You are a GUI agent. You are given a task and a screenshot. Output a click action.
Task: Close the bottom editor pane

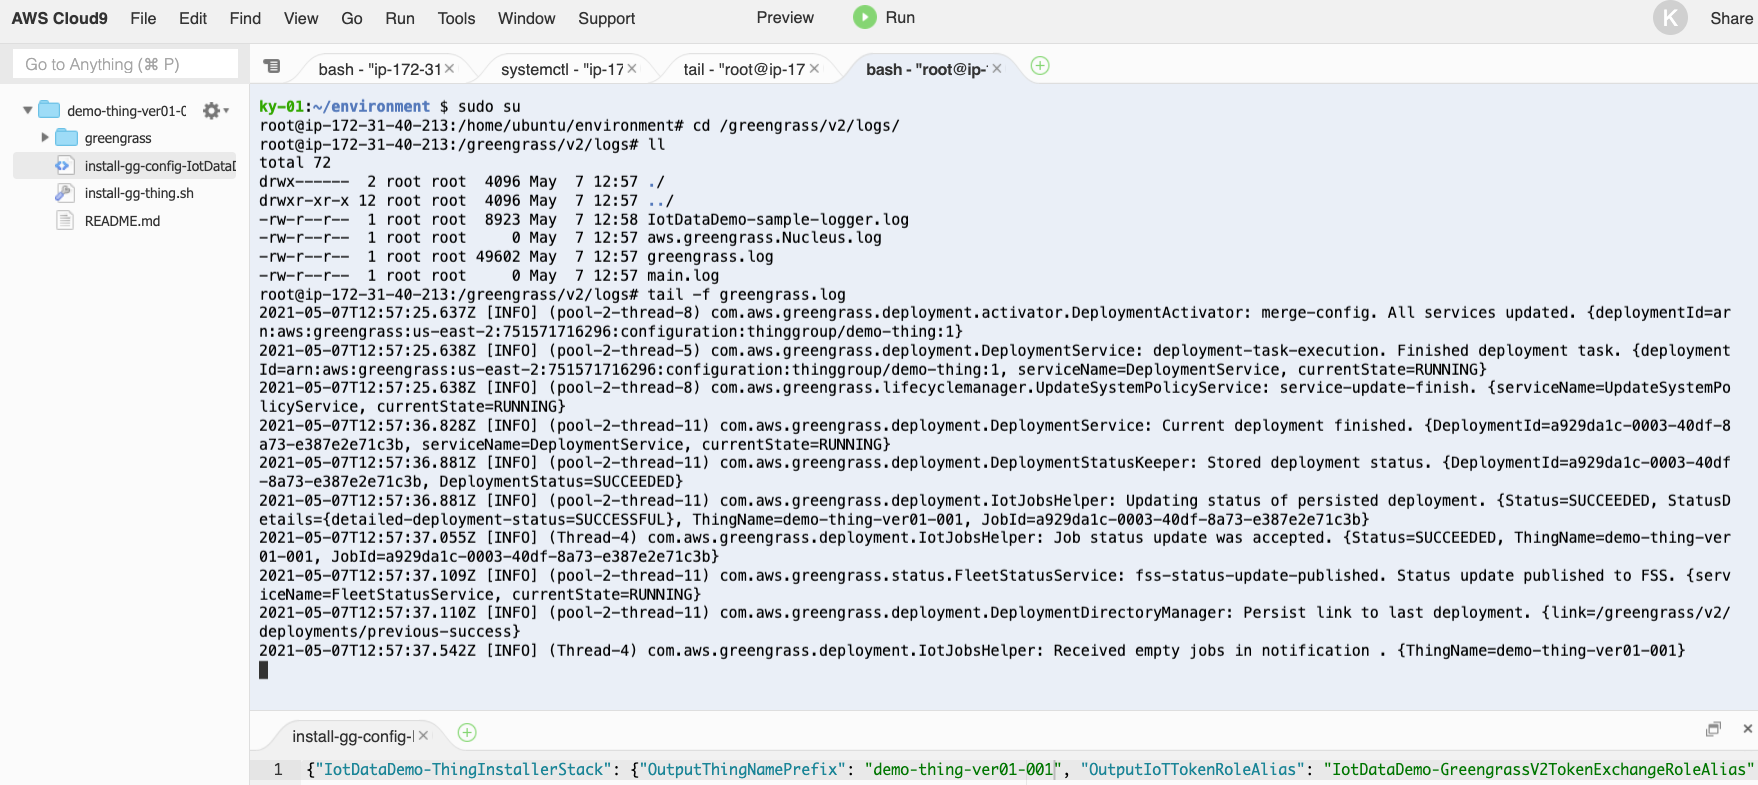pos(1747,729)
